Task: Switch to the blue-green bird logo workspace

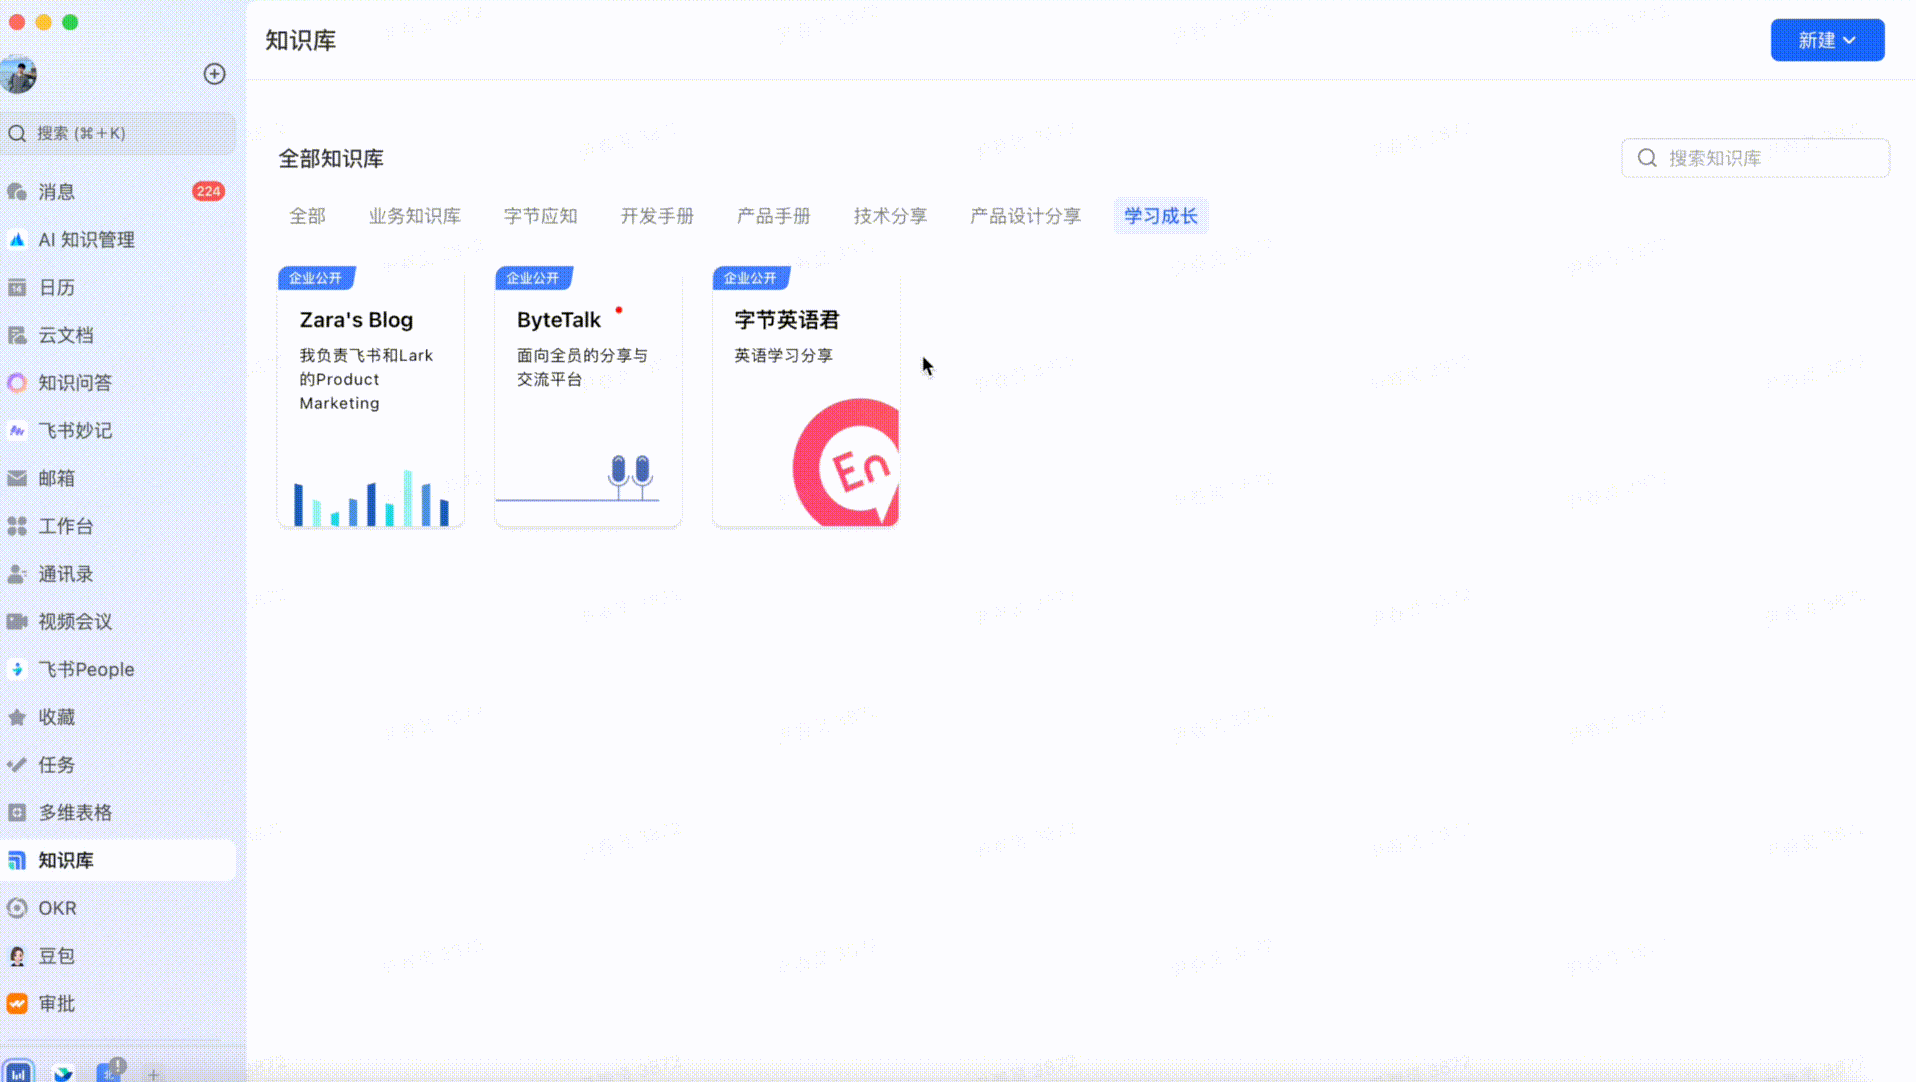Action: click(x=63, y=1073)
